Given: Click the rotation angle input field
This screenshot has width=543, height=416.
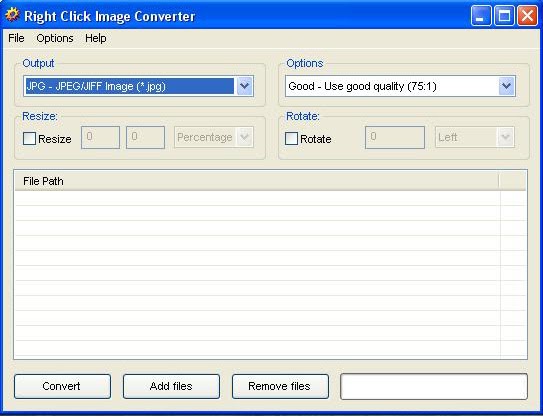Looking at the screenshot, I should tap(395, 138).
